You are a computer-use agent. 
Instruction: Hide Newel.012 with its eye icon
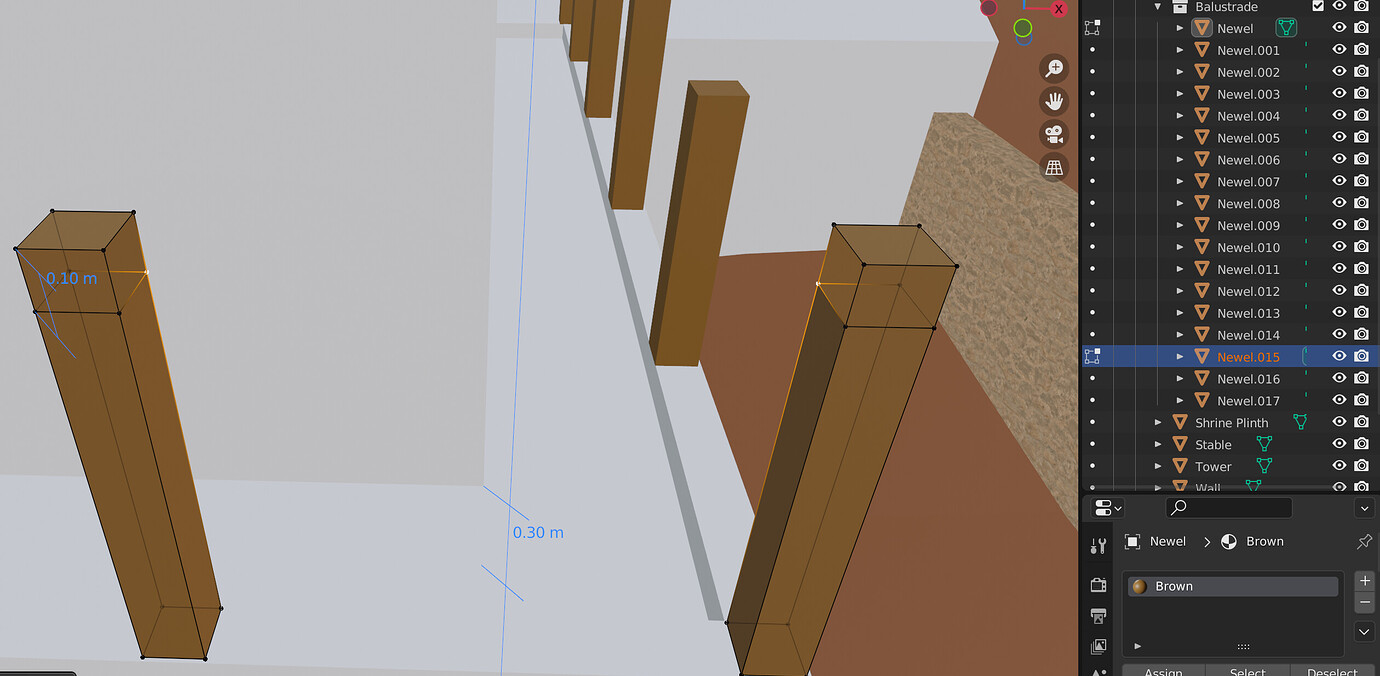coord(1339,291)
